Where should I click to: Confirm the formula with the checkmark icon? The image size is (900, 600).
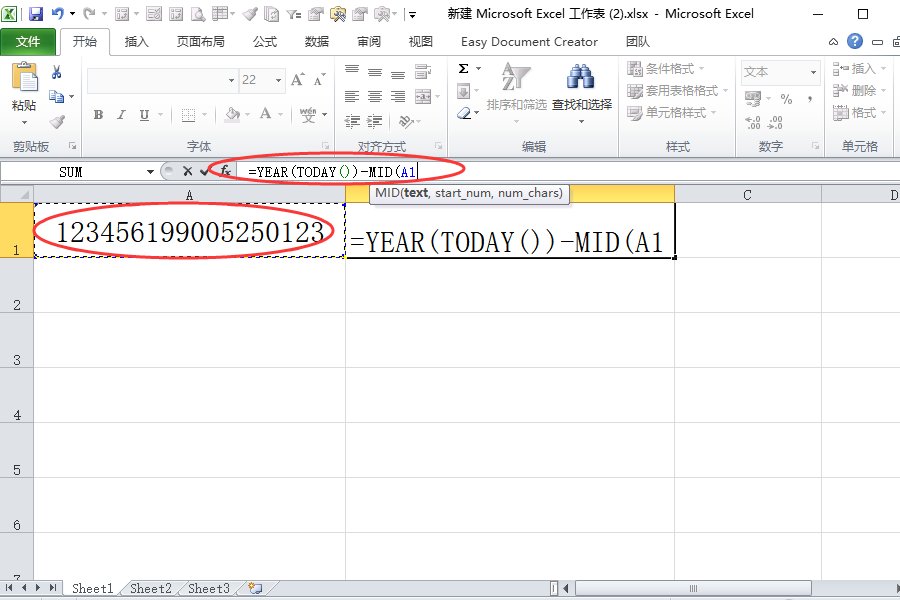click(205, 171)
